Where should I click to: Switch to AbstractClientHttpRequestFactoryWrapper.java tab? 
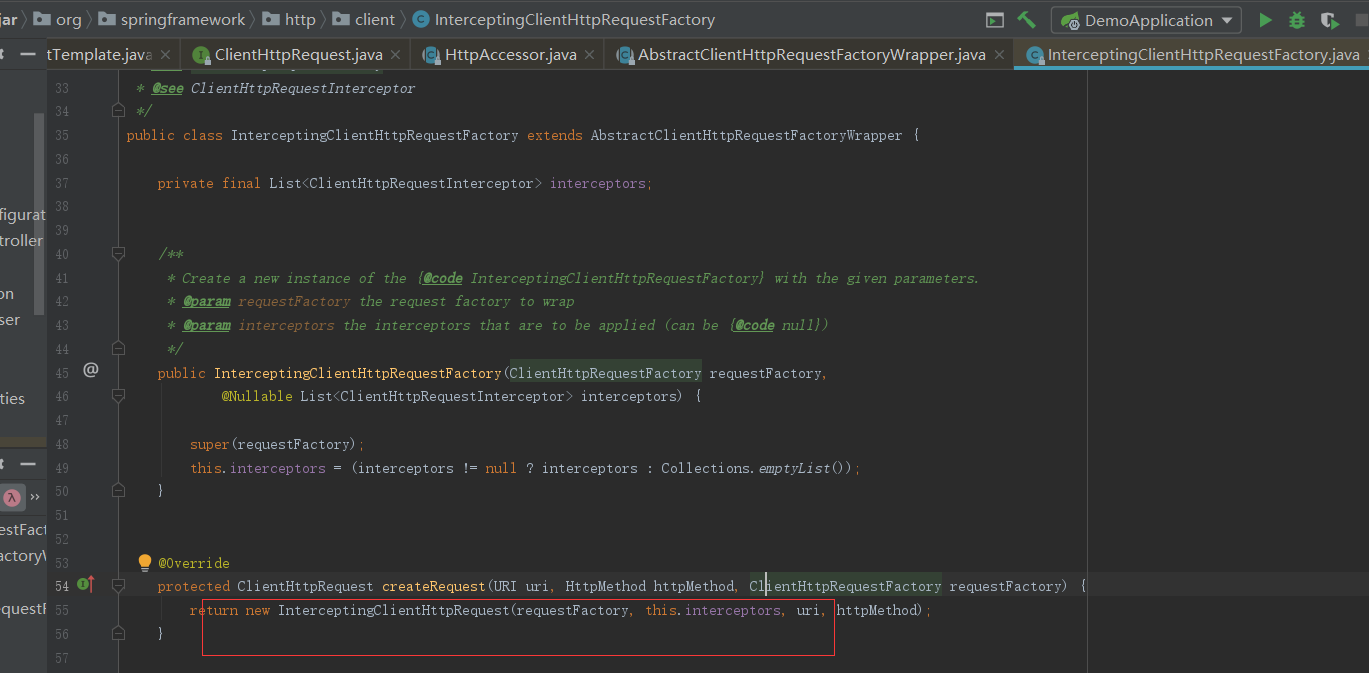click(x=811, y=55)
